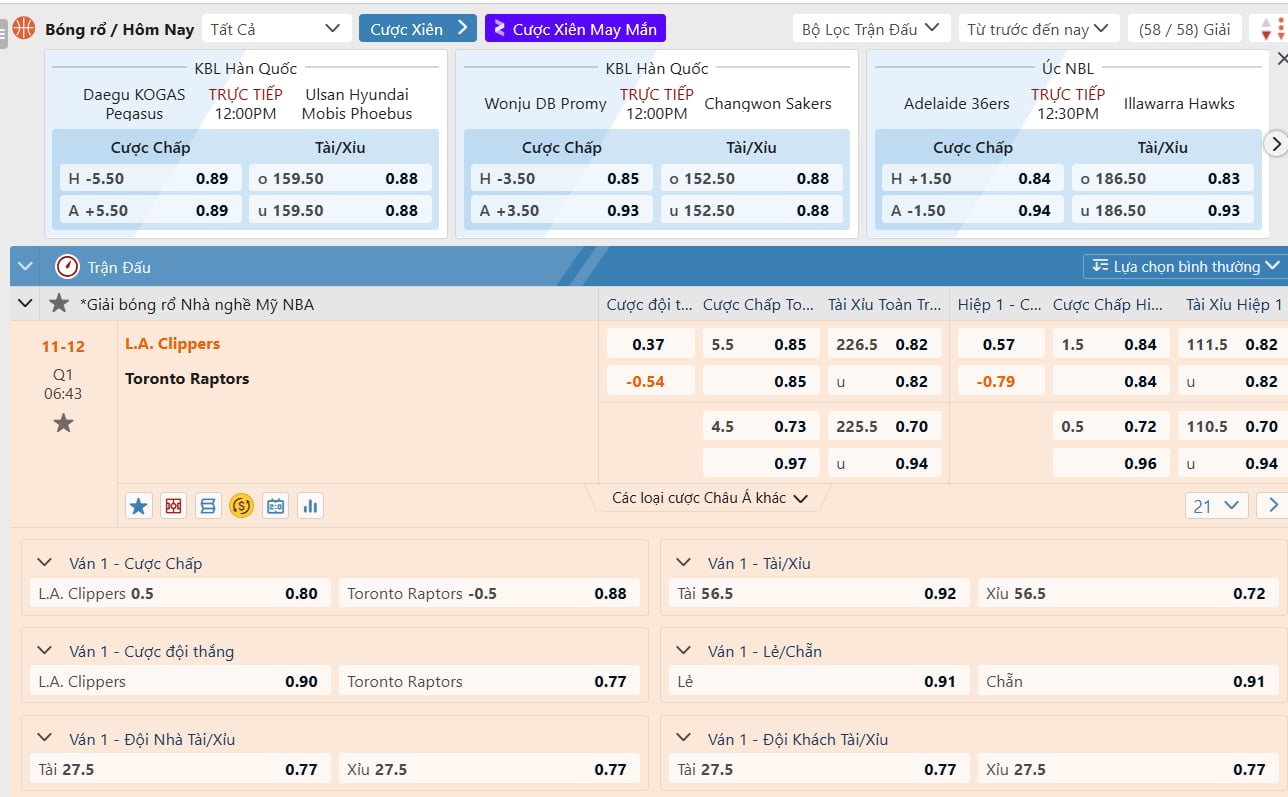Click the Cược Xiên May Mắn button
This screenshot has width=1288, height=797.
tap(575, 28)
